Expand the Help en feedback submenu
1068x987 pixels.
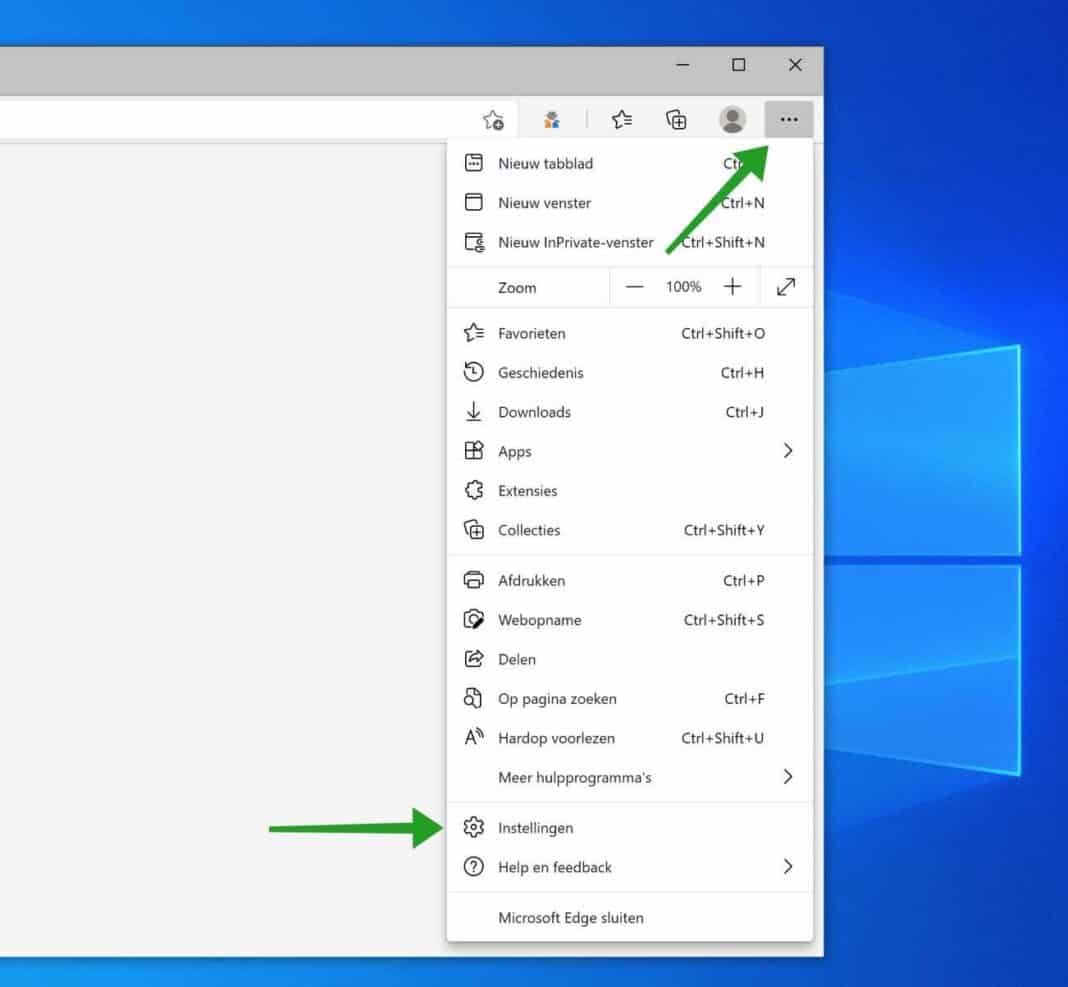(x=788, y=867)
